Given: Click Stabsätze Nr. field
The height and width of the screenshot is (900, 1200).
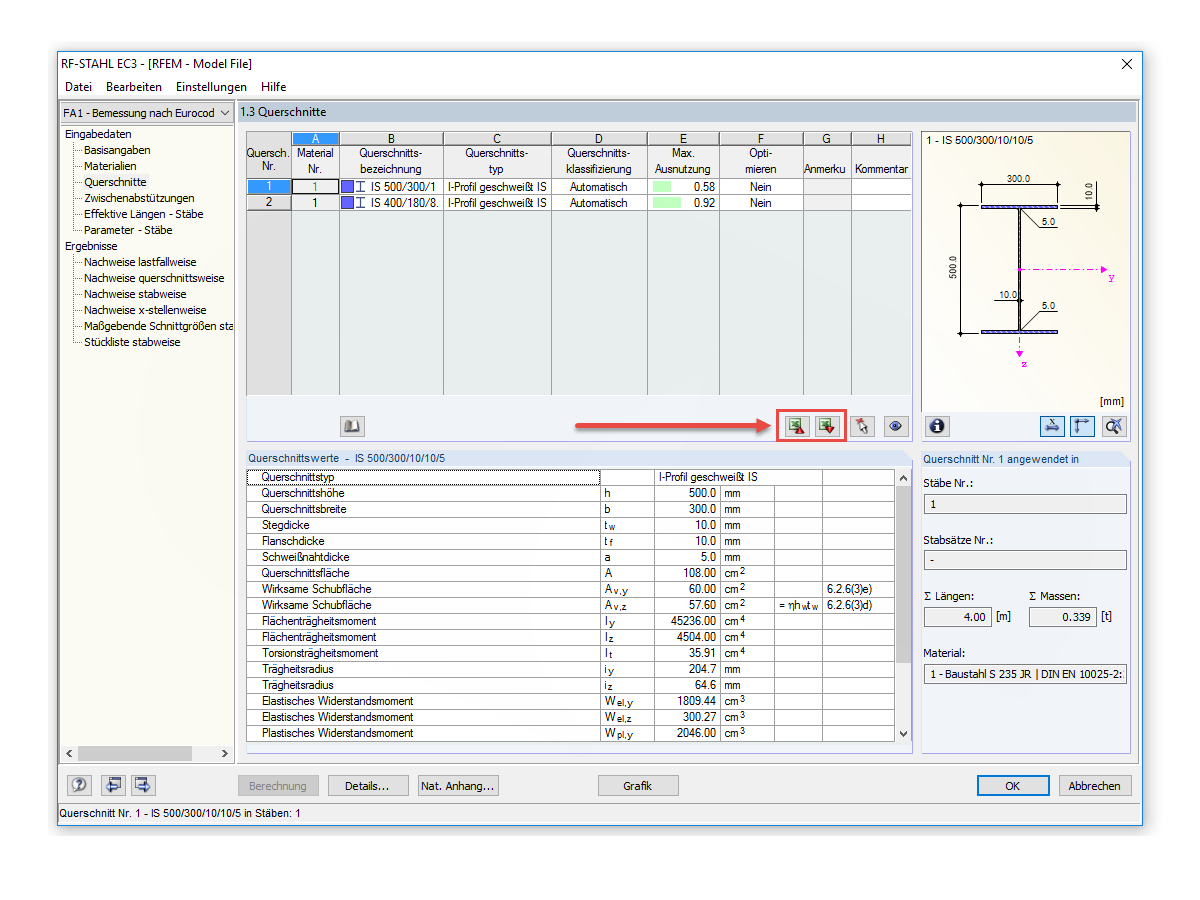Looking at the screenshot, I should [1025, 560].
